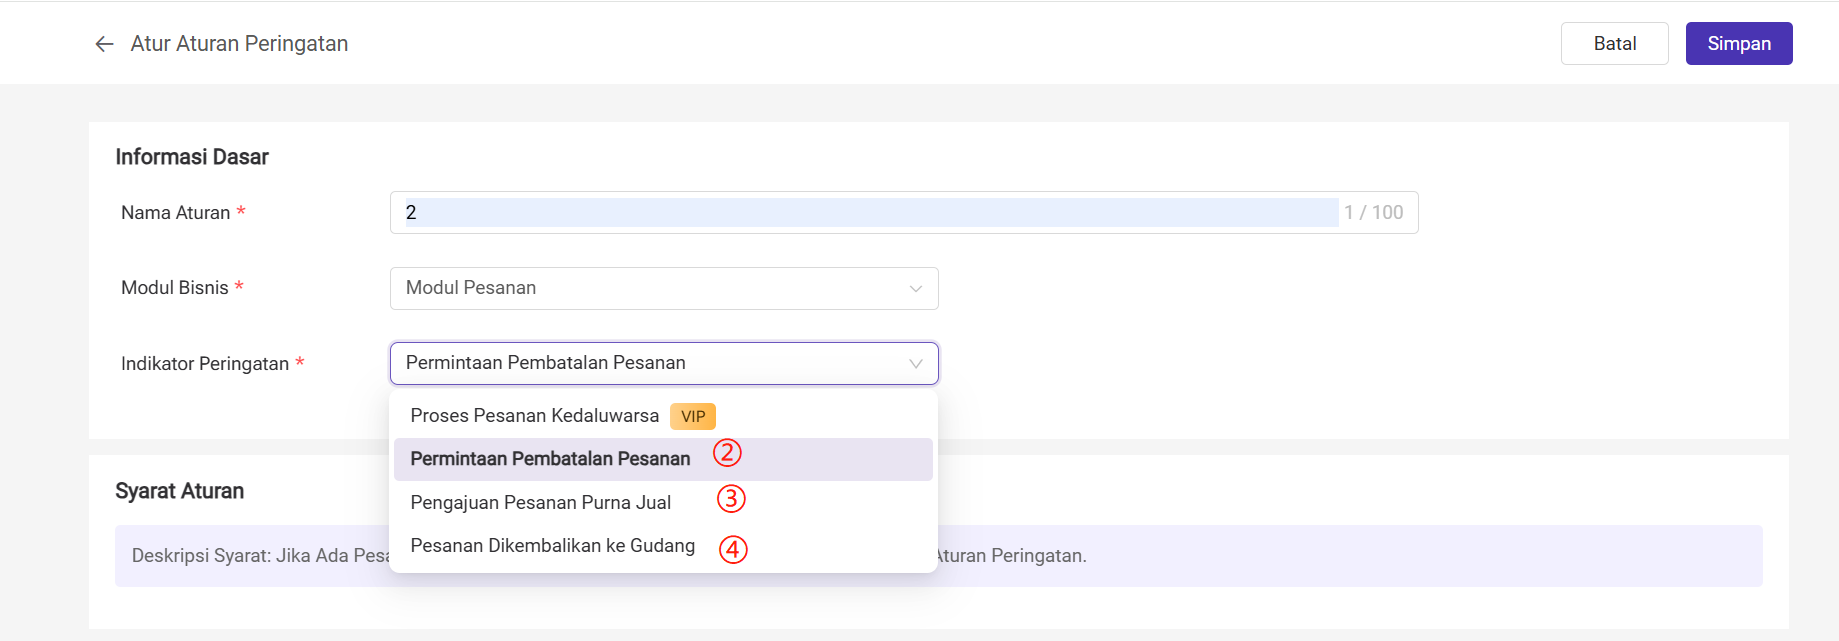Select Pengajuan Pesanan Purna Jual option
This screenshot has width=1839, height=641.
[540, 503]
